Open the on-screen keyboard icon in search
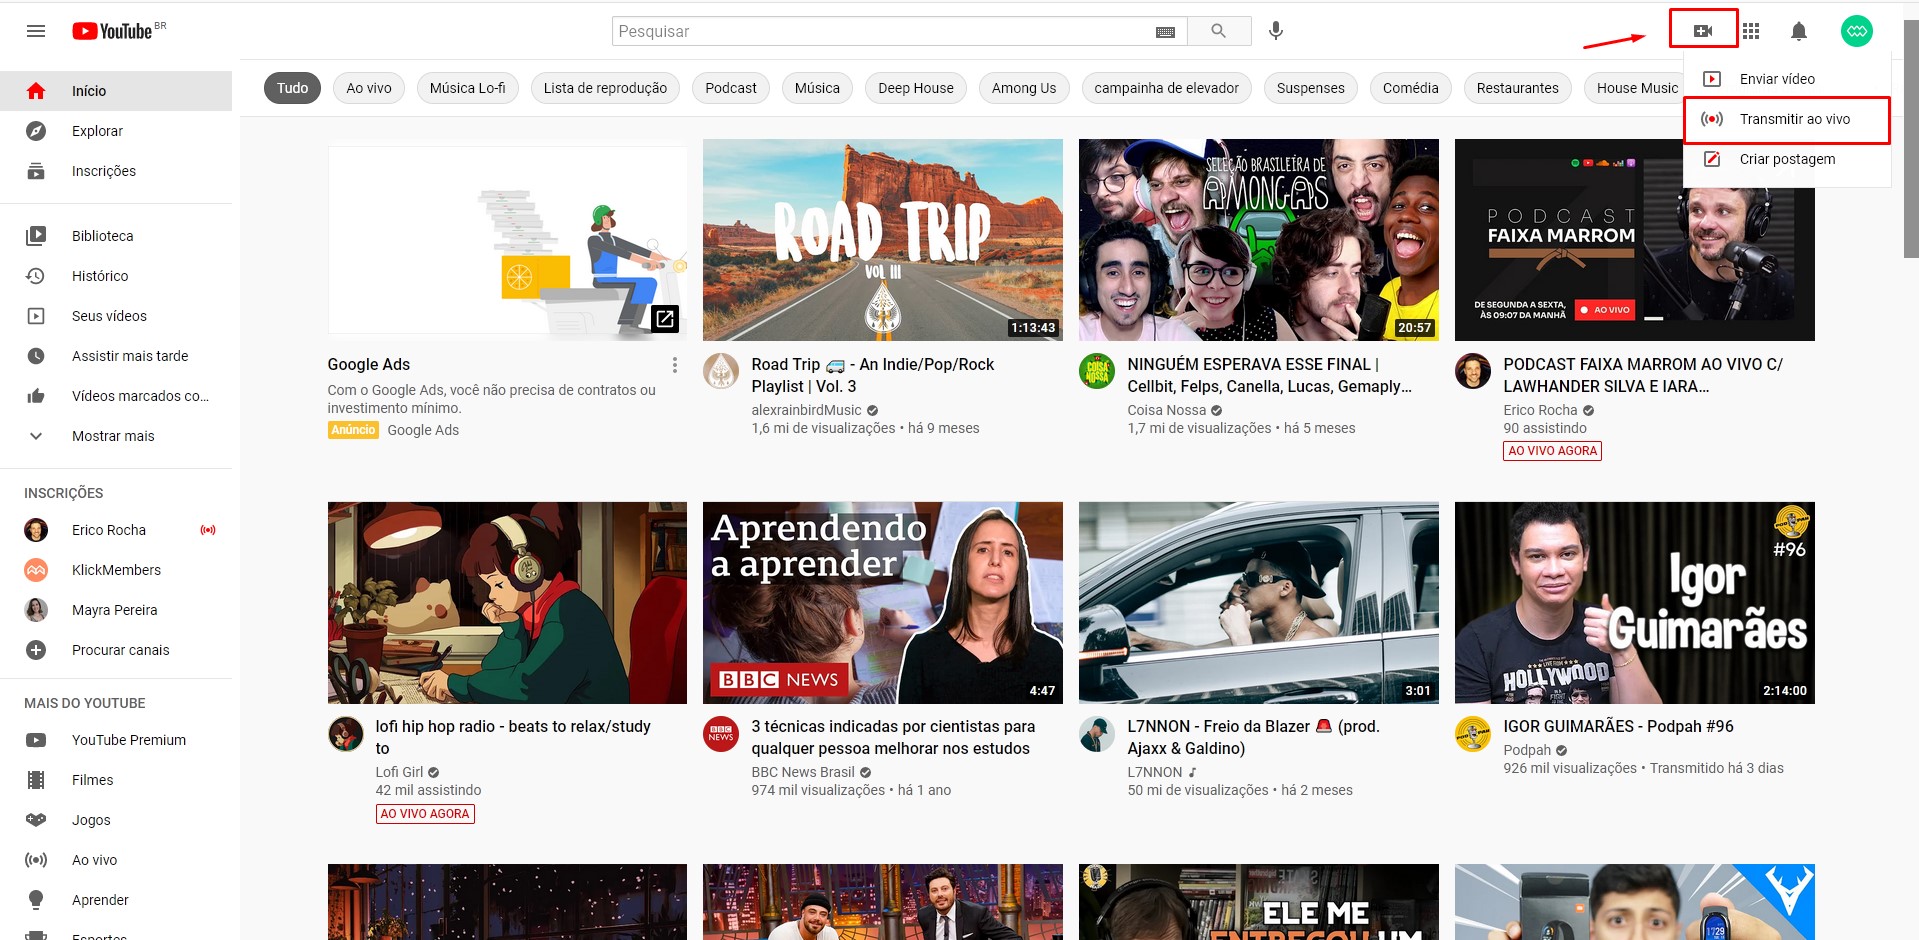Viewport: 1919px width, 940px height. tap(1165, 32)
